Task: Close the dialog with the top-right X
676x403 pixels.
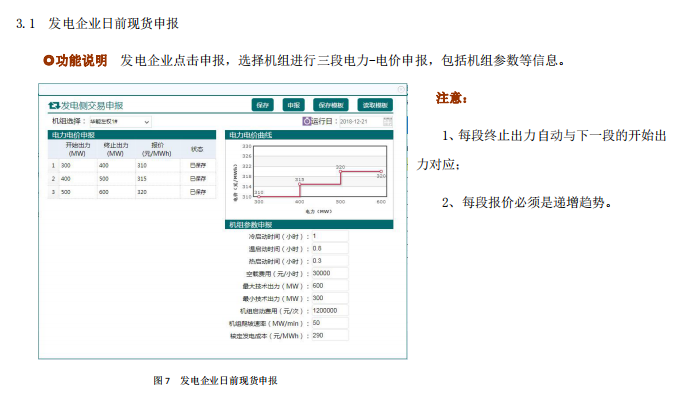Action: point(401,90)
